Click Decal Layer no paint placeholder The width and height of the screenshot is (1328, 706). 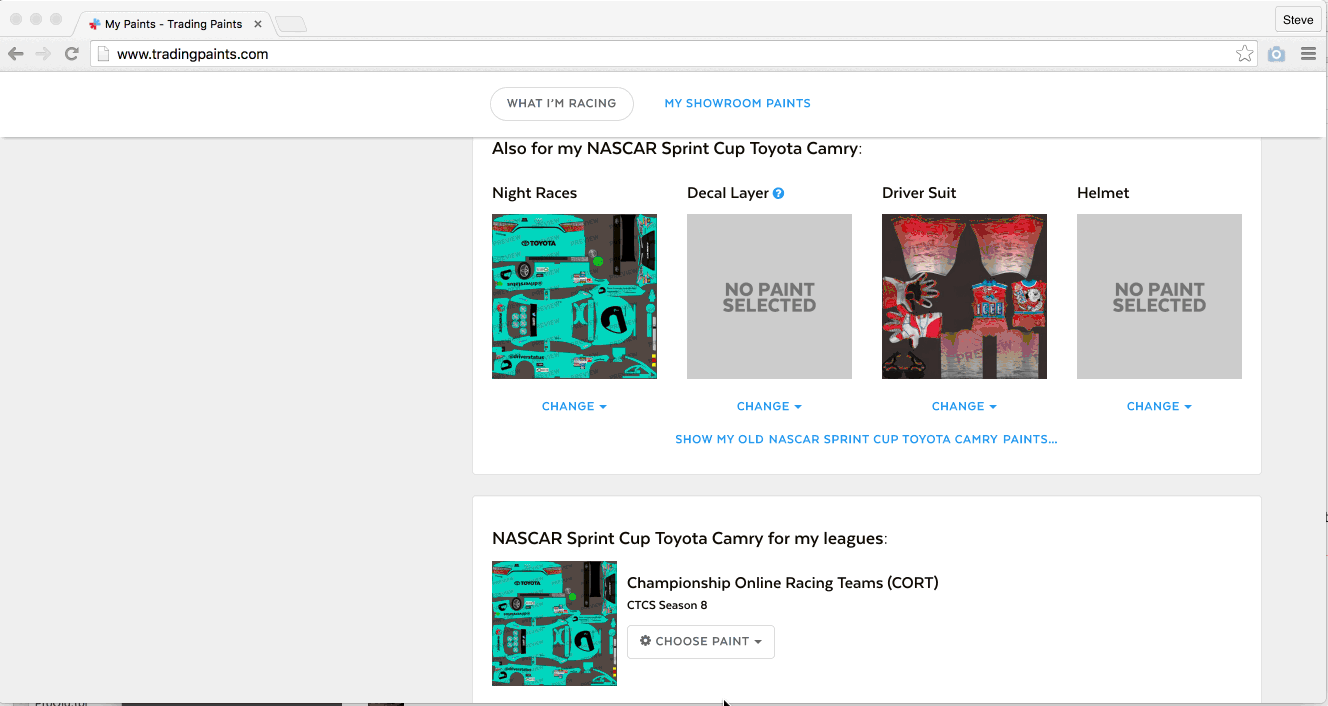pyautogui.click(x=769, y=296)
